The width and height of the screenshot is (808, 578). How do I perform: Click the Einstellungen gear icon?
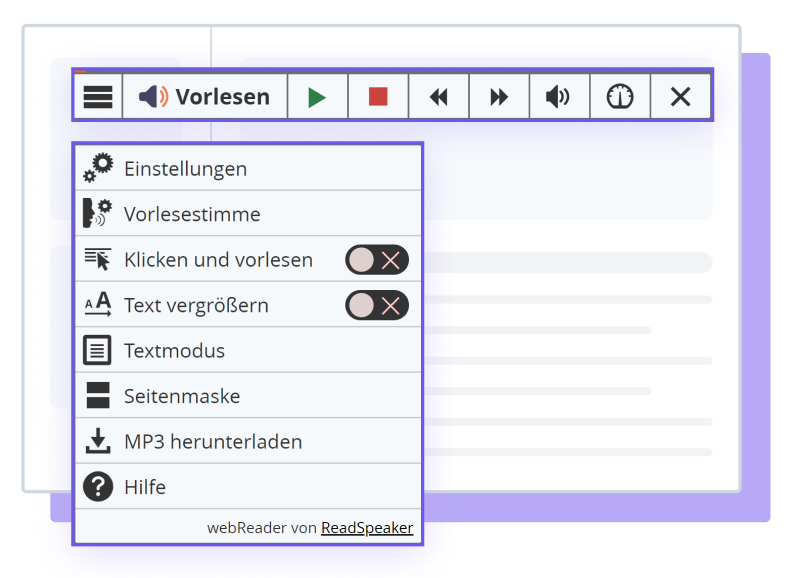97,167
